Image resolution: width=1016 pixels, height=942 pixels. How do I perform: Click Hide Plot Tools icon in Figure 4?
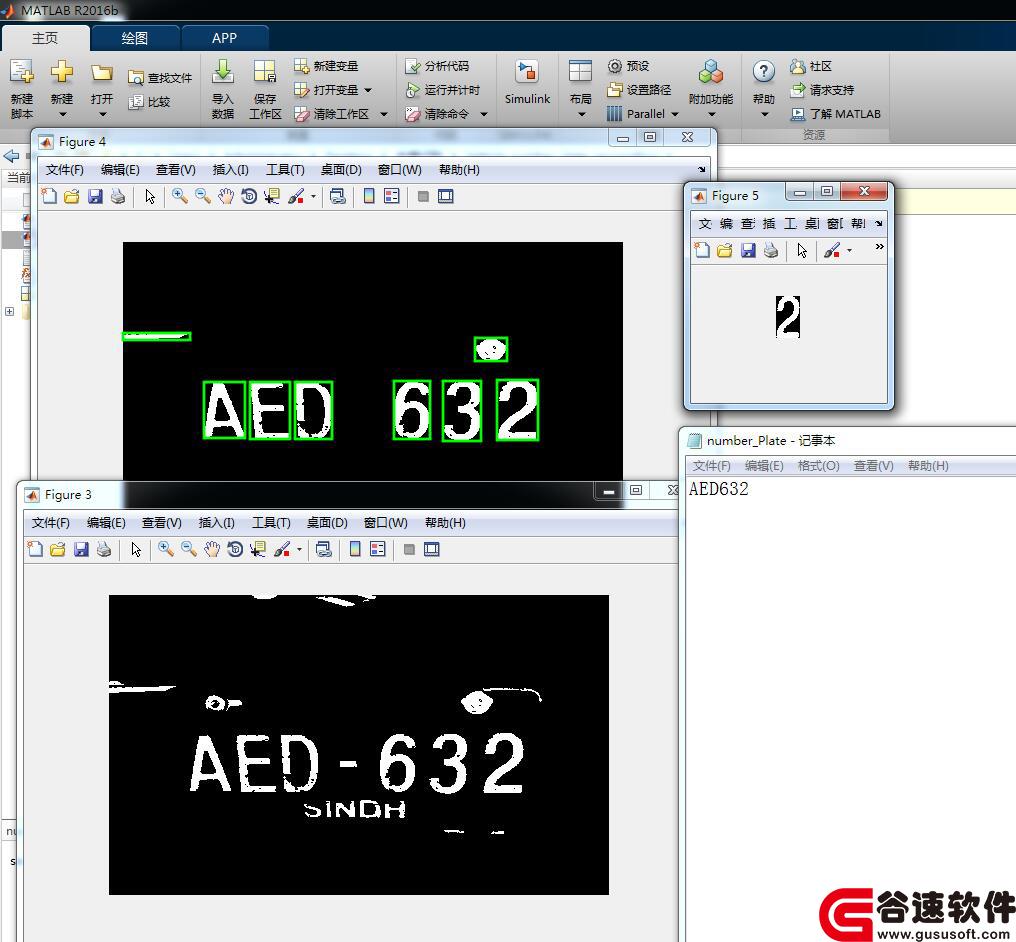click(422, 196)
